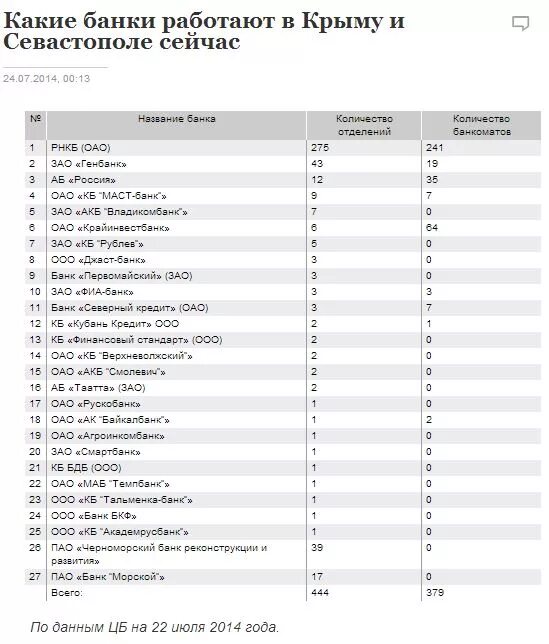This screenshot has height=644, width=549.
Task: Select the АБ «Россия» bank name
Action: [x=83, y=179]
